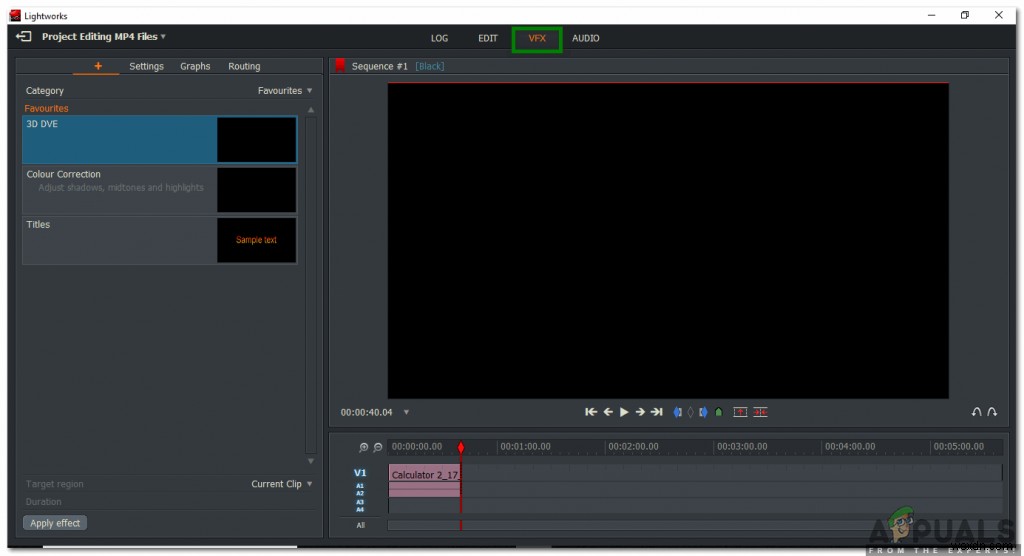Jump to the start of the sequence
This screenshot has width=1024, height=556.
point(591,412)
